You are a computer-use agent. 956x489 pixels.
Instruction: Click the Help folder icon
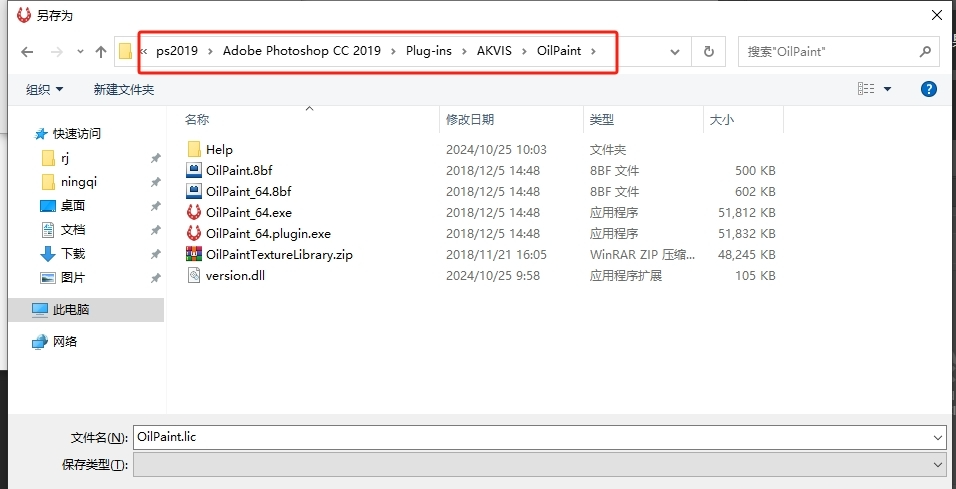pyautogui.click(x=194, y=149)
